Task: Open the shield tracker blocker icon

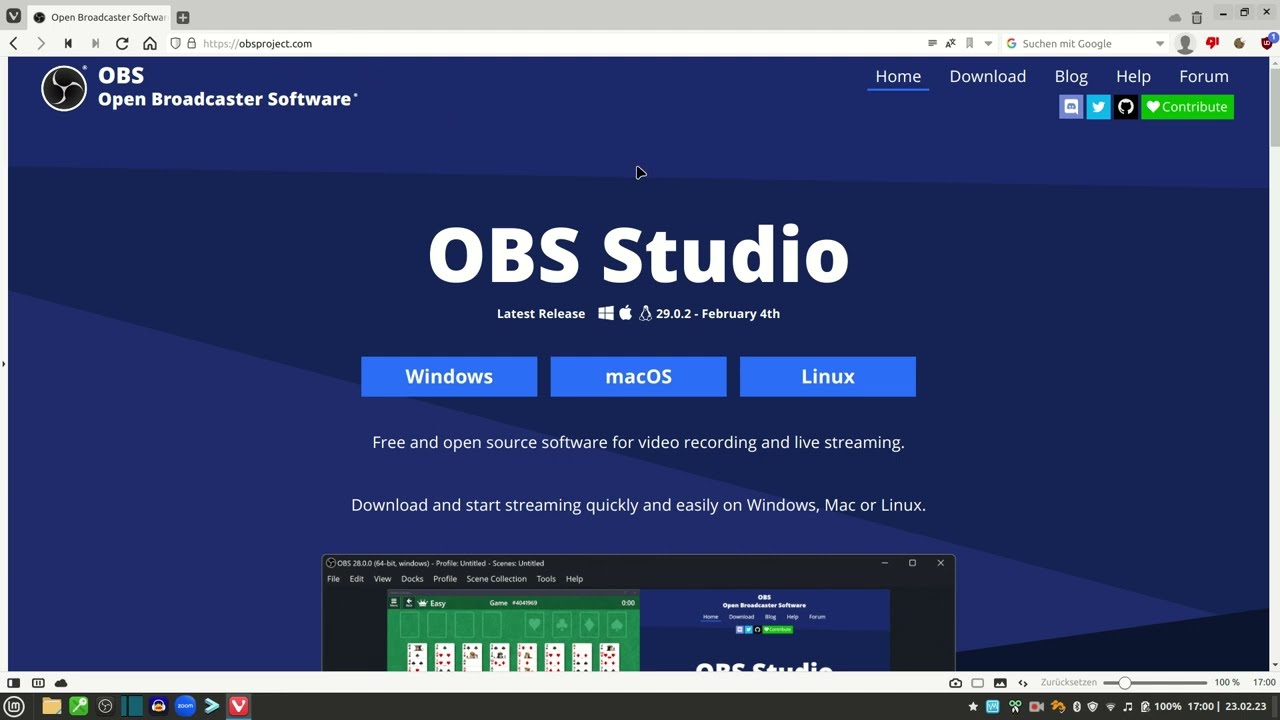Action: (x=175, y=43)
